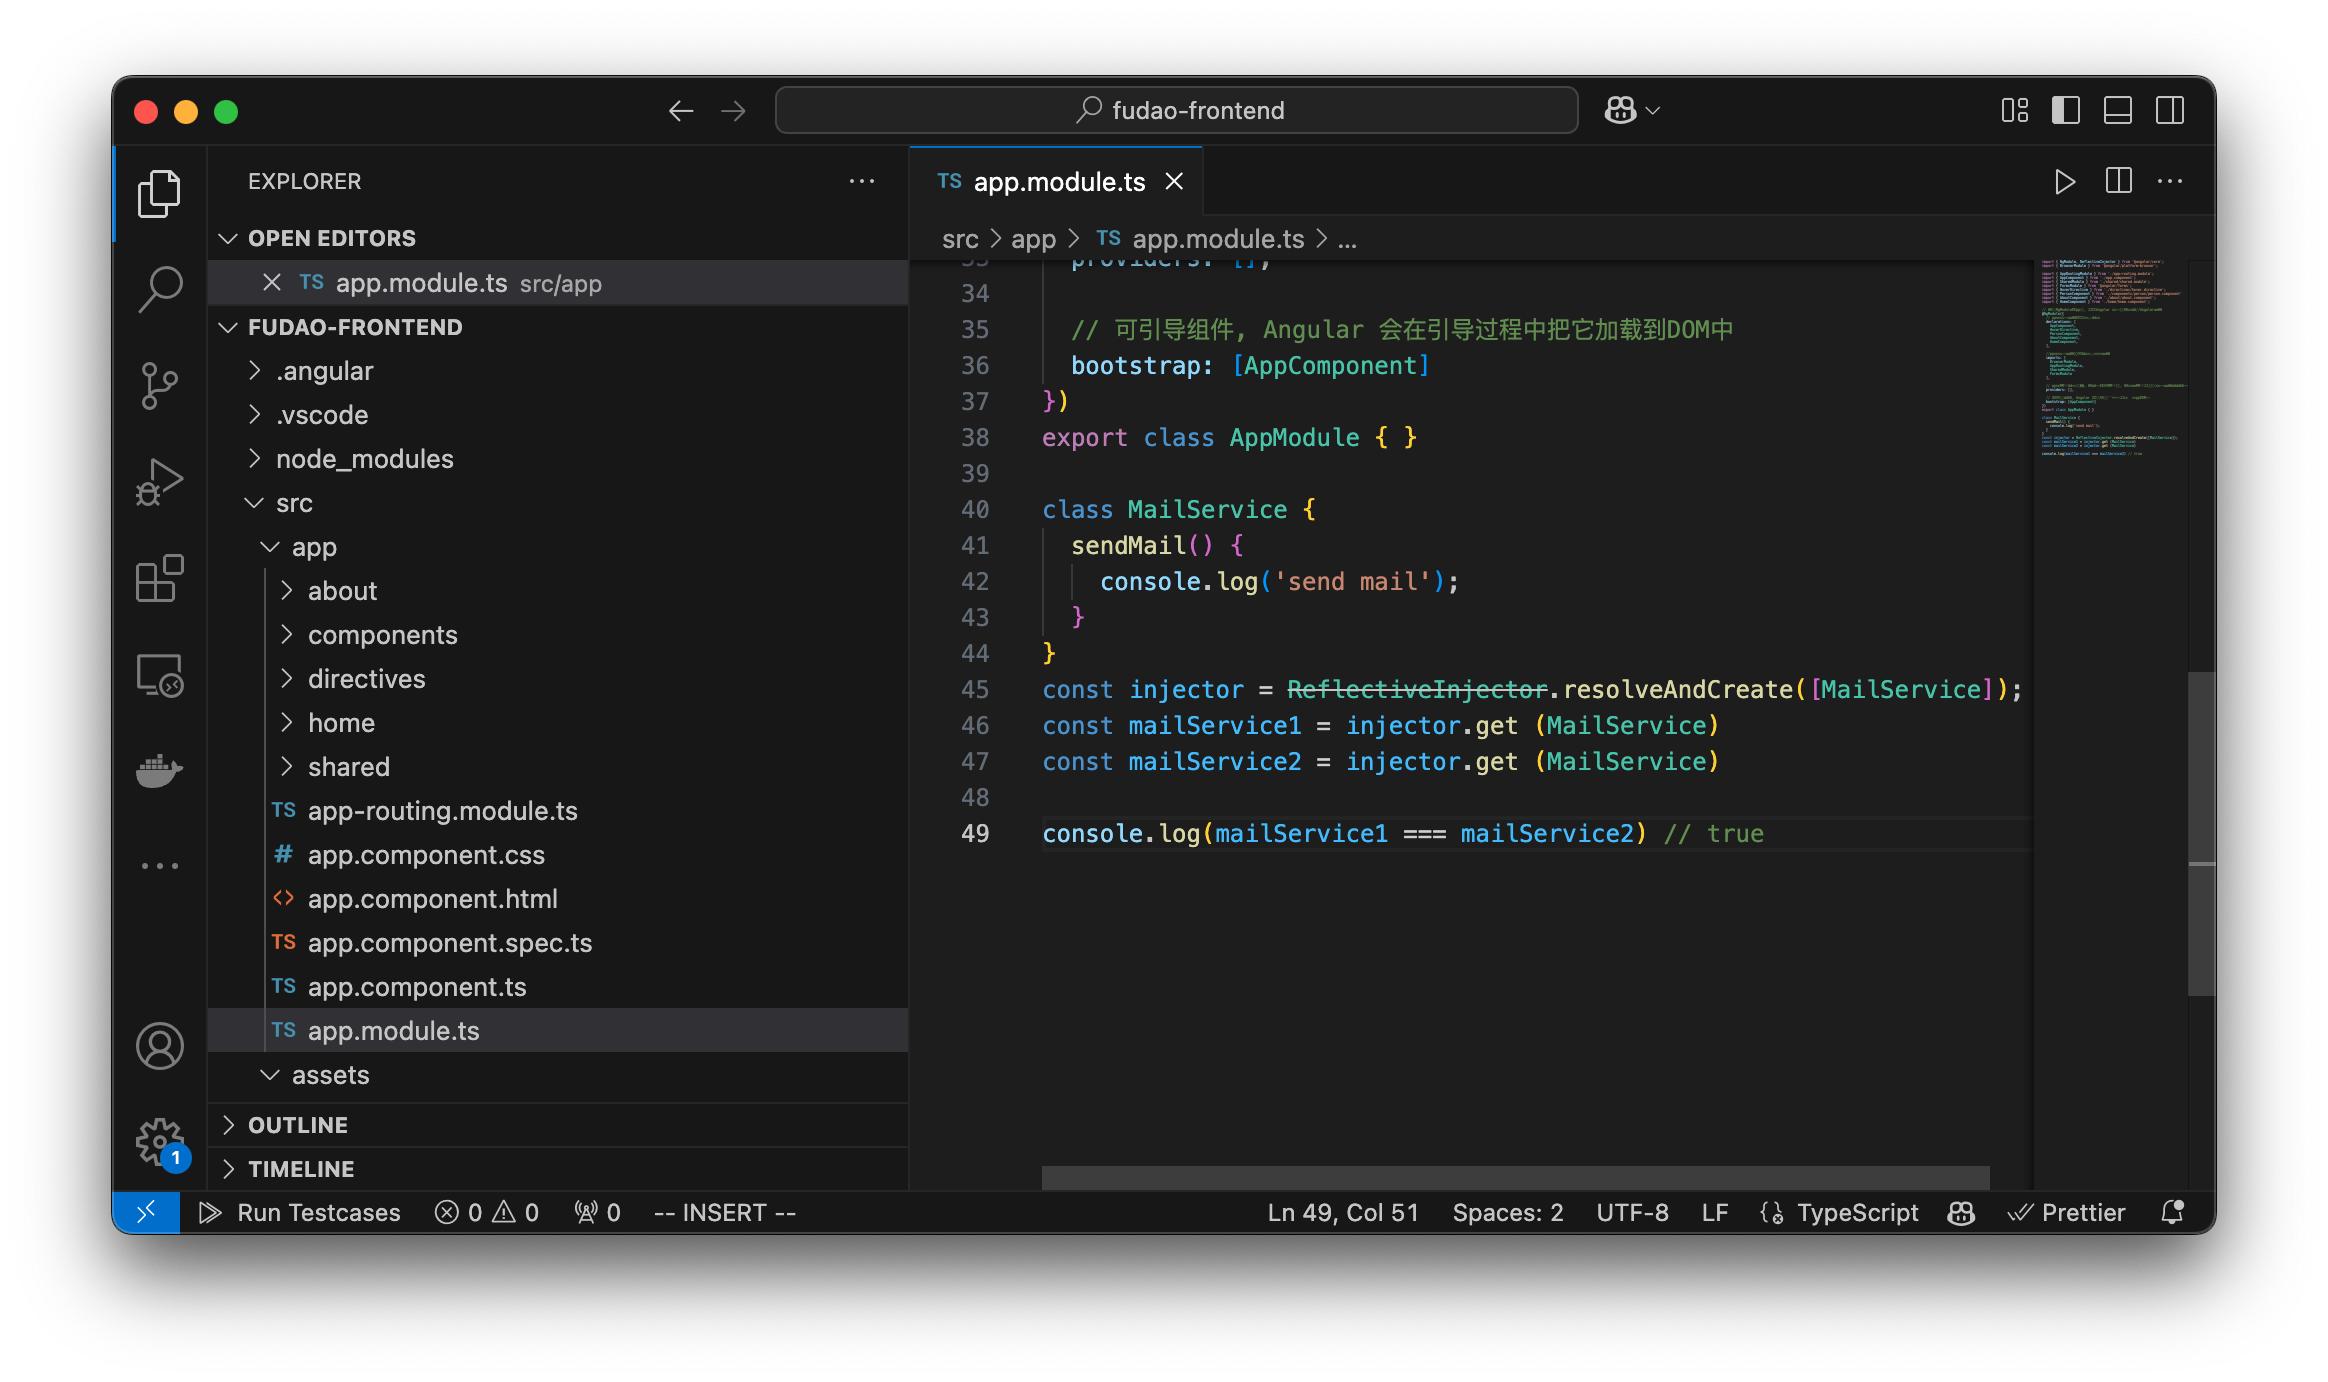Toggle the bottom panel visibility

2117,110
